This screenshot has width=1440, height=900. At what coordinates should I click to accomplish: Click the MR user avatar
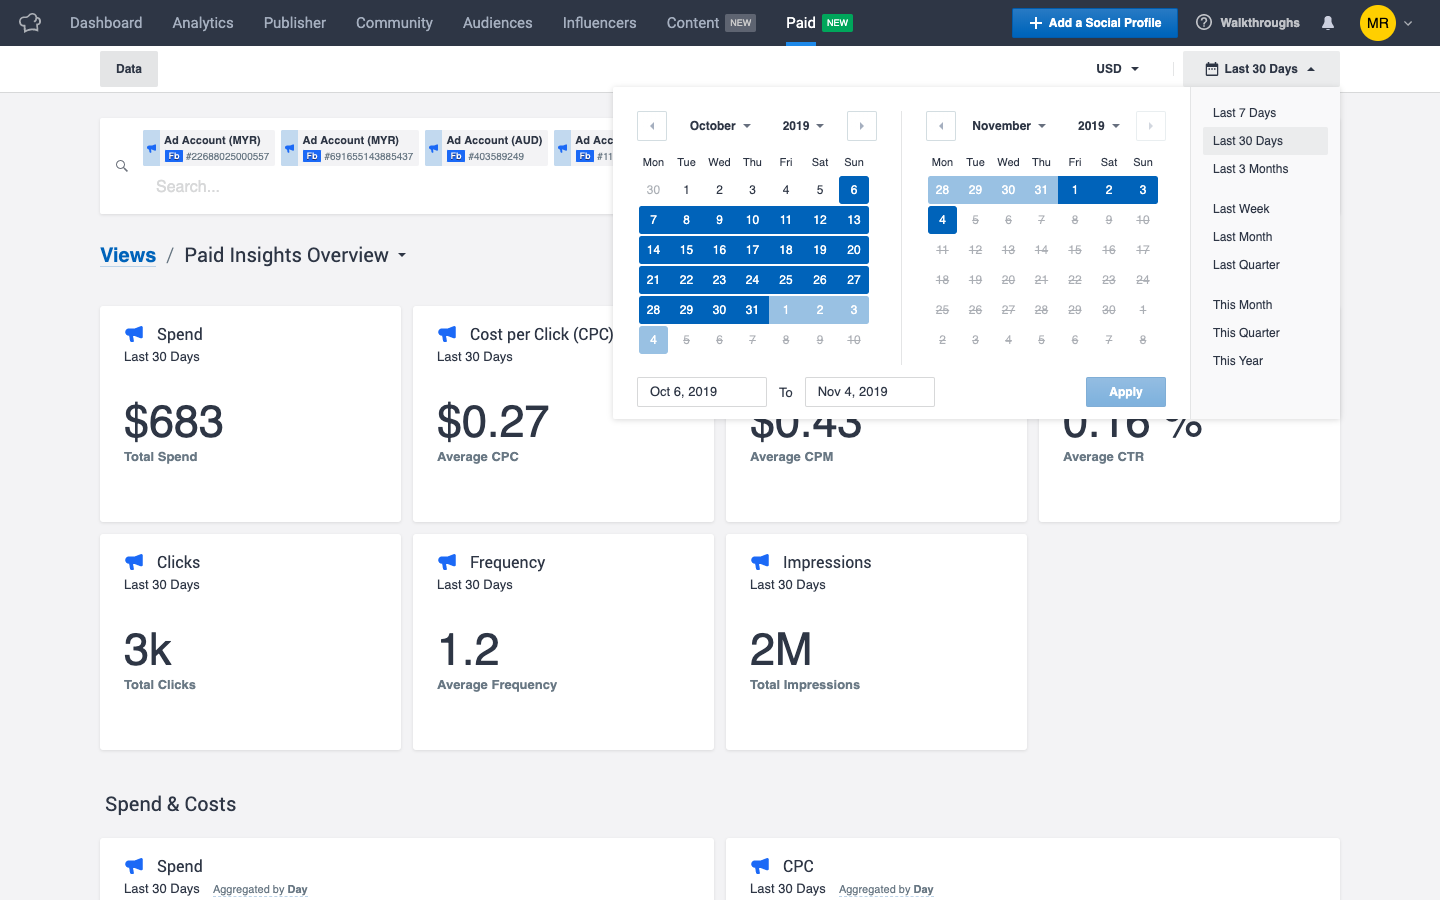click(x=1377, y=22)
